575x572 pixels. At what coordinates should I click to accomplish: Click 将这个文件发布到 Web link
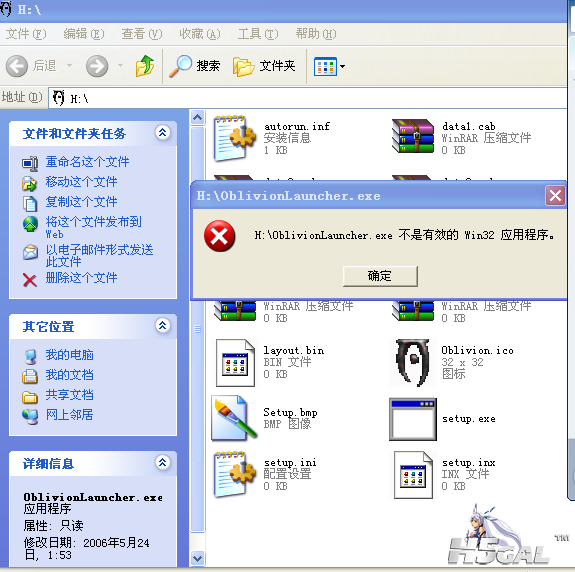[x=93, y=227]
